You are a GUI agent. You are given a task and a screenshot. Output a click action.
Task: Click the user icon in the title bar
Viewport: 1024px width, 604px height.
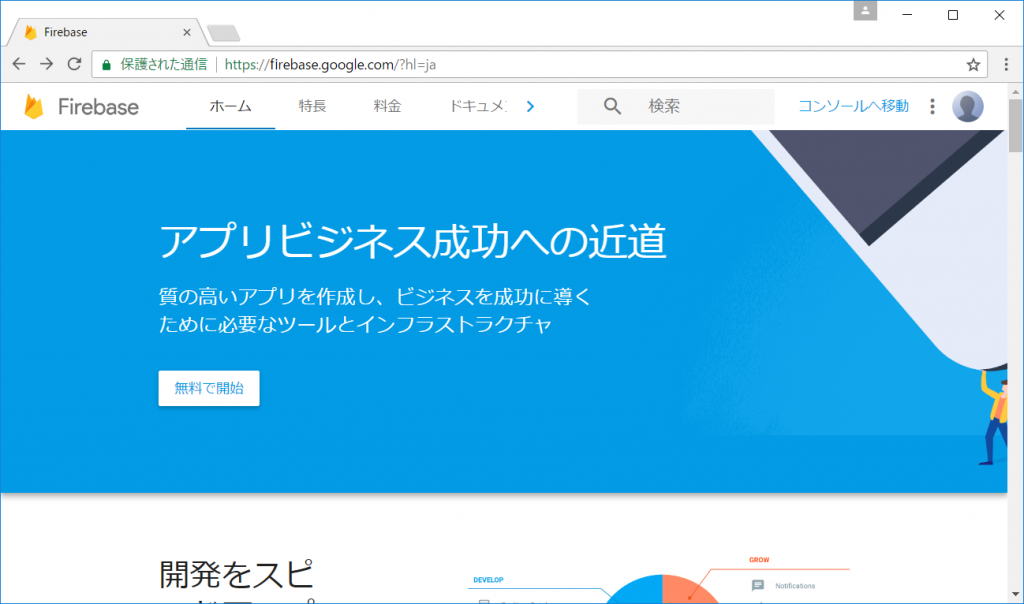[x=864, y=12]
